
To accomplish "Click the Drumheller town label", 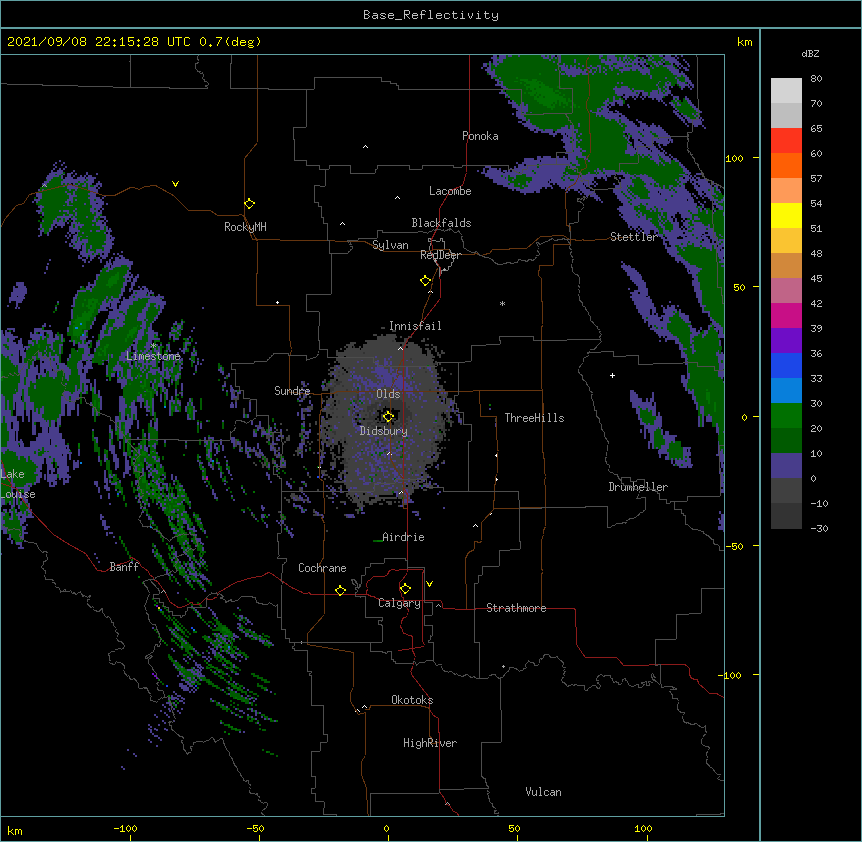I will point(638,487).
